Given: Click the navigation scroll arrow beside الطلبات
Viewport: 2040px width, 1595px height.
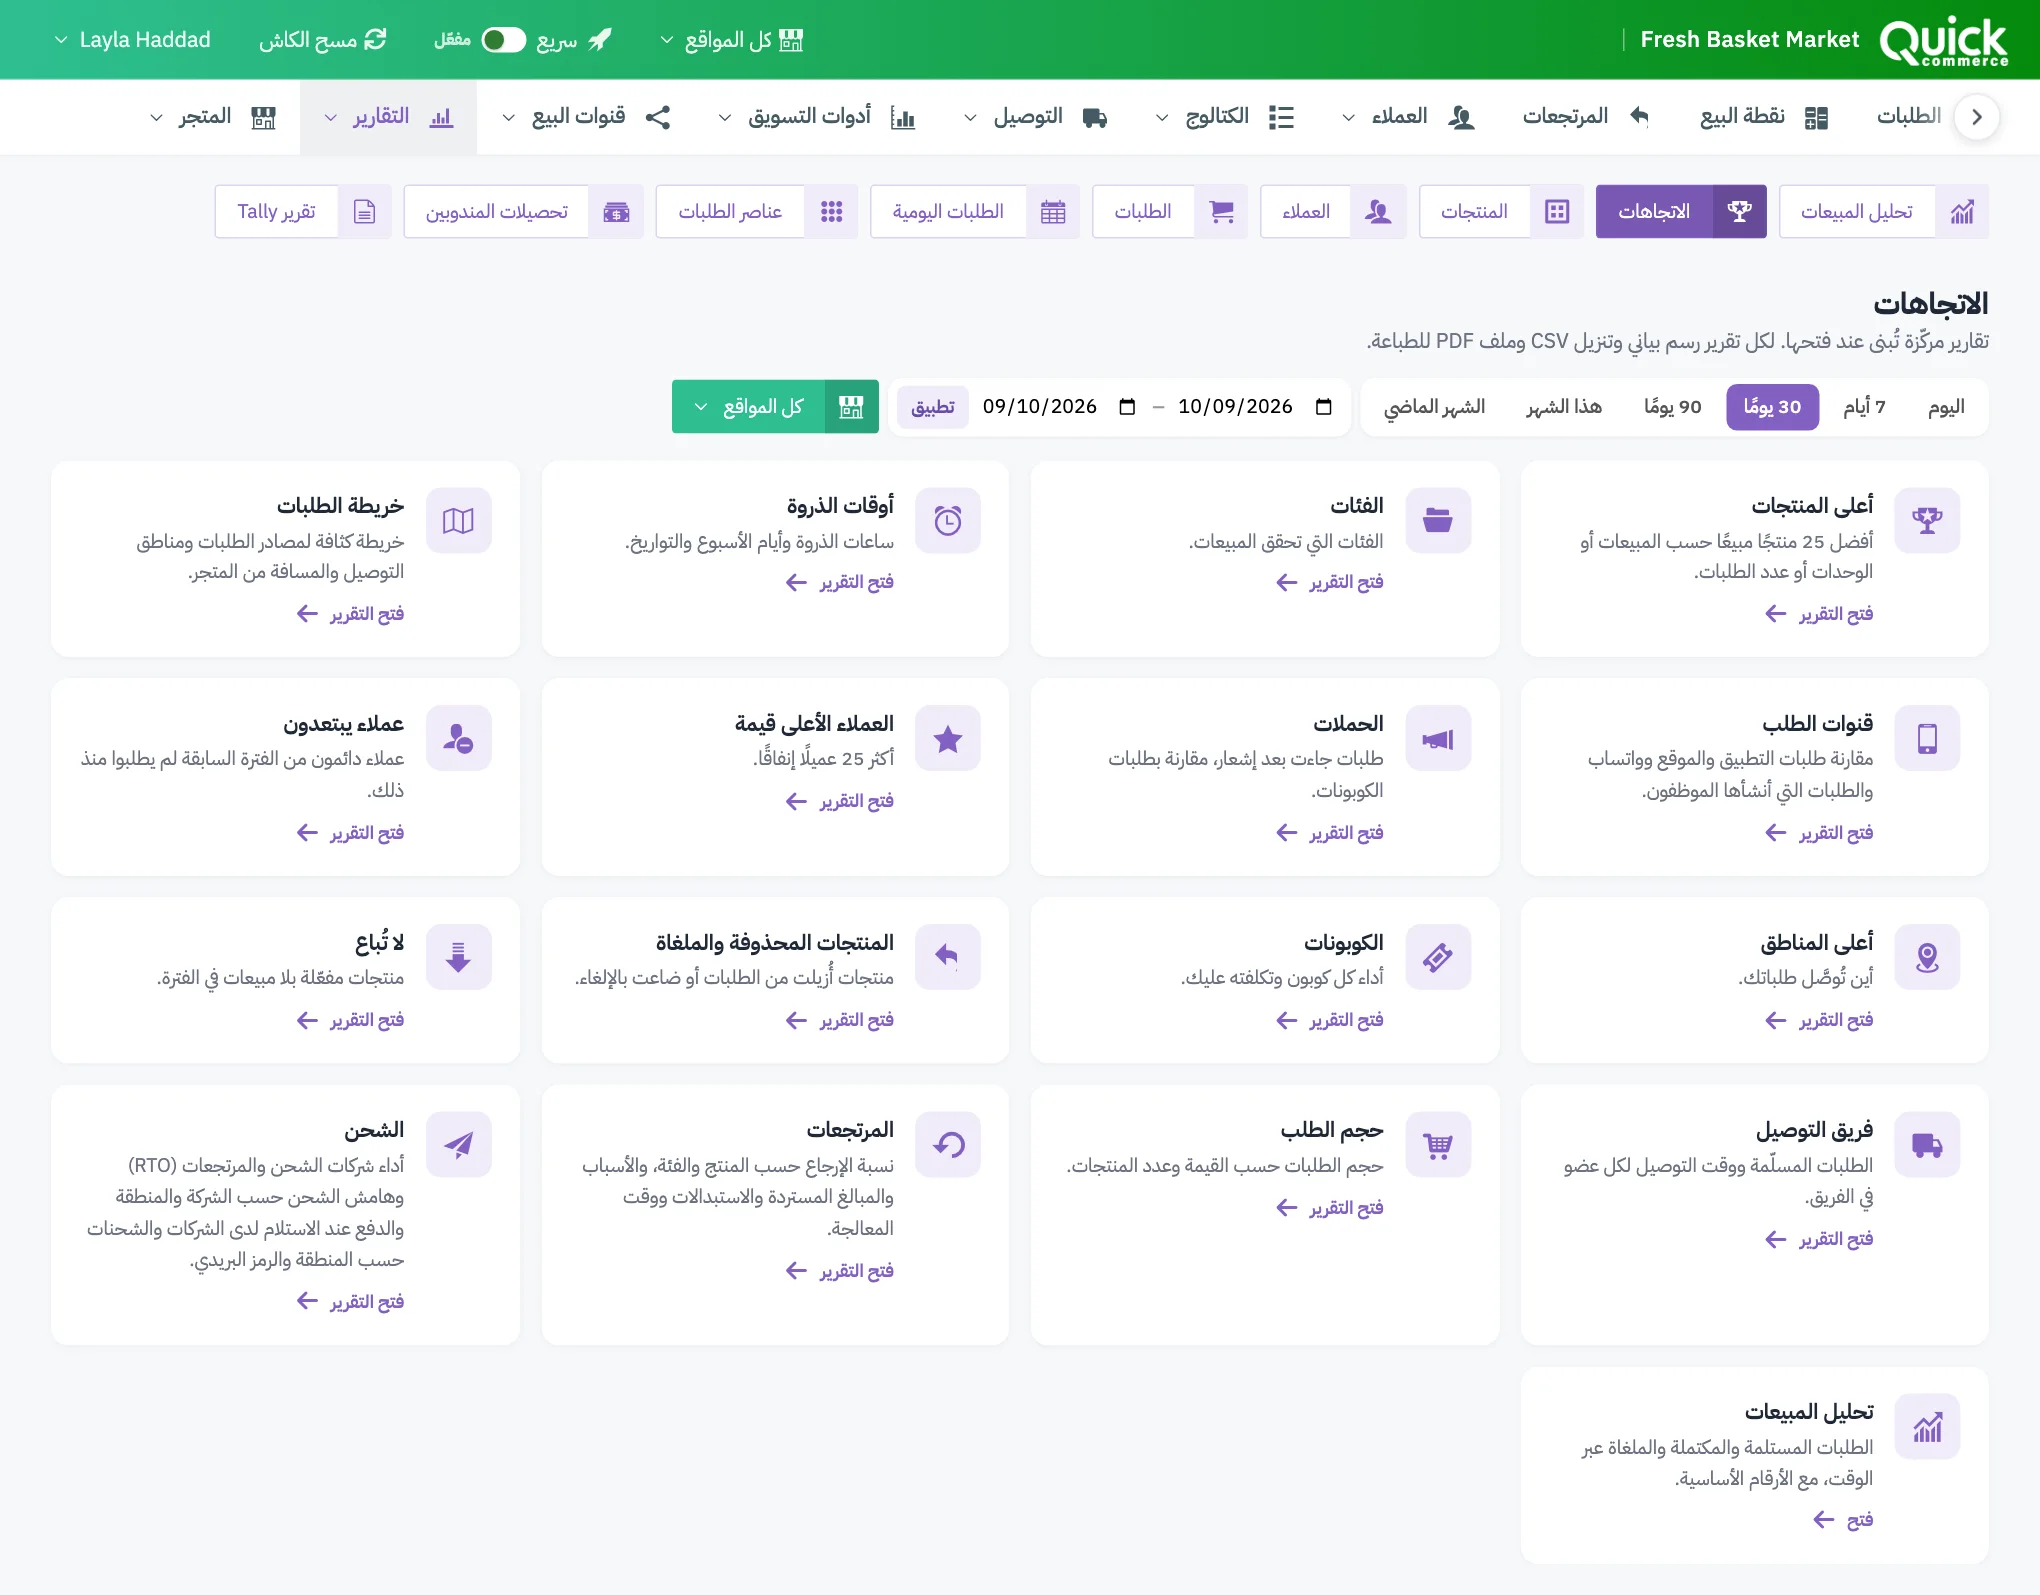Looking at the screenshot, I should [x=1976, y=117].
